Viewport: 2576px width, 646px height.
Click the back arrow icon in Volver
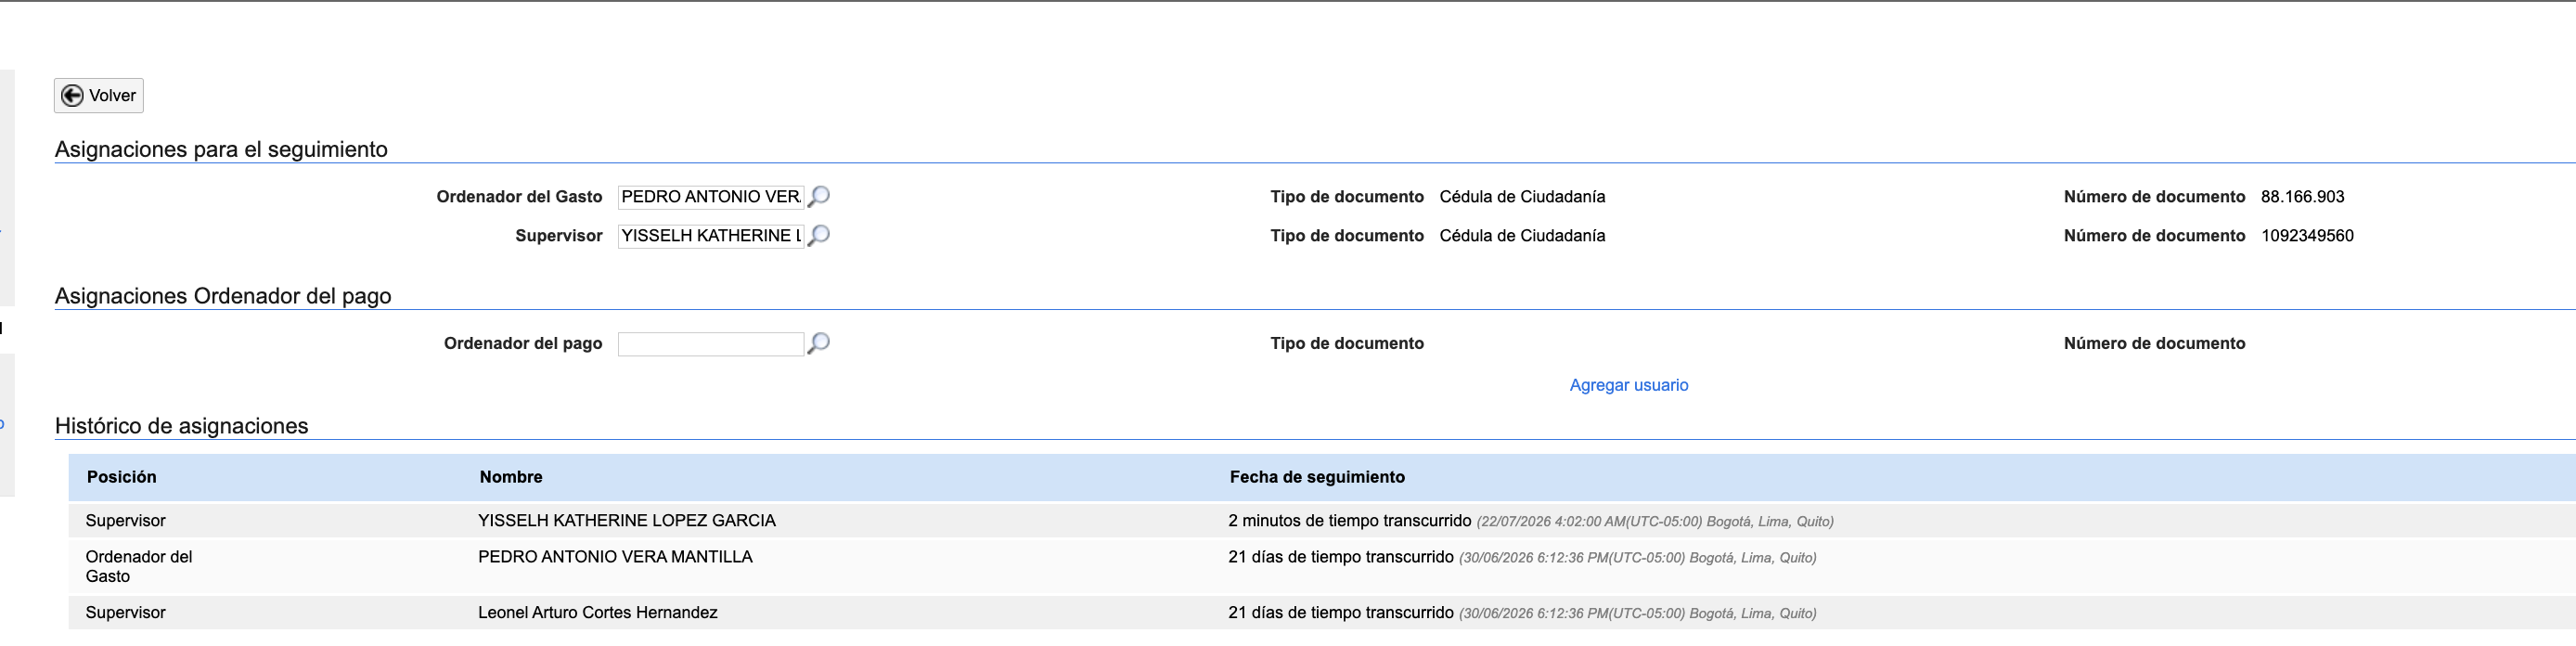(72, 96)
